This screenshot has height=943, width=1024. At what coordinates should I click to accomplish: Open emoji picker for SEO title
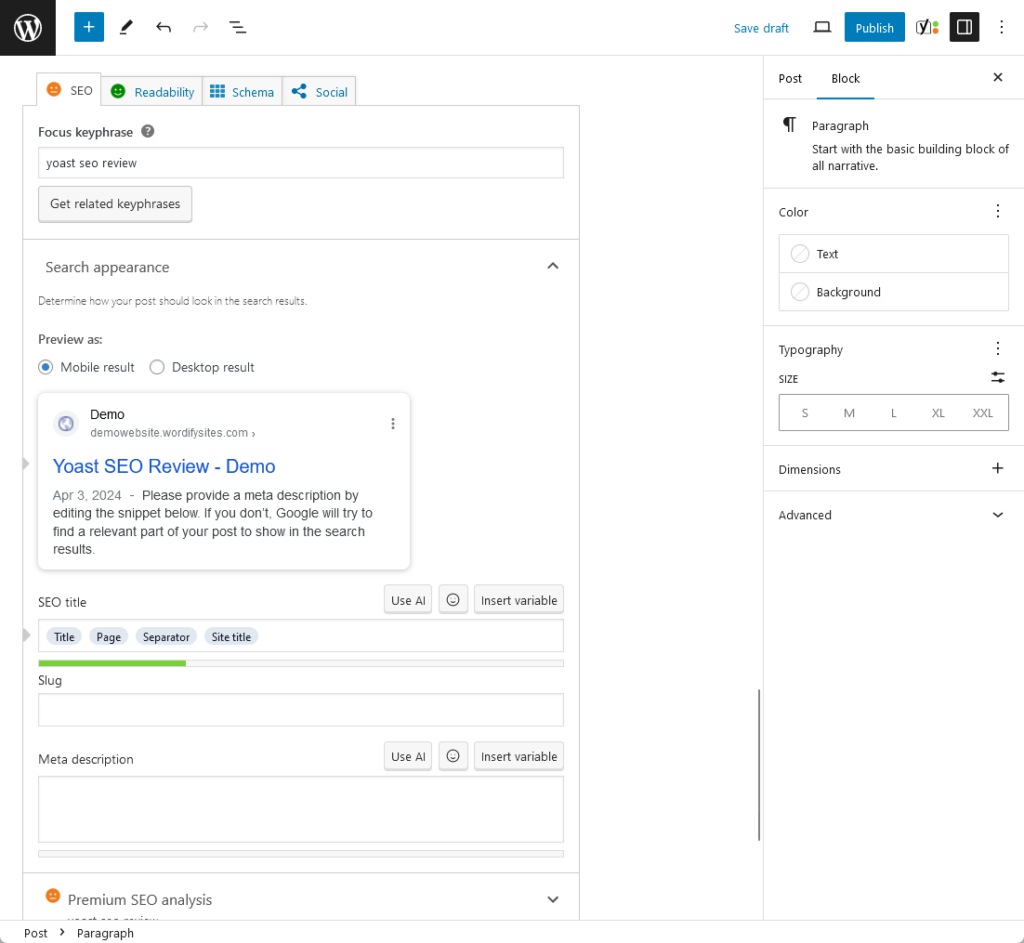(453, 599)
